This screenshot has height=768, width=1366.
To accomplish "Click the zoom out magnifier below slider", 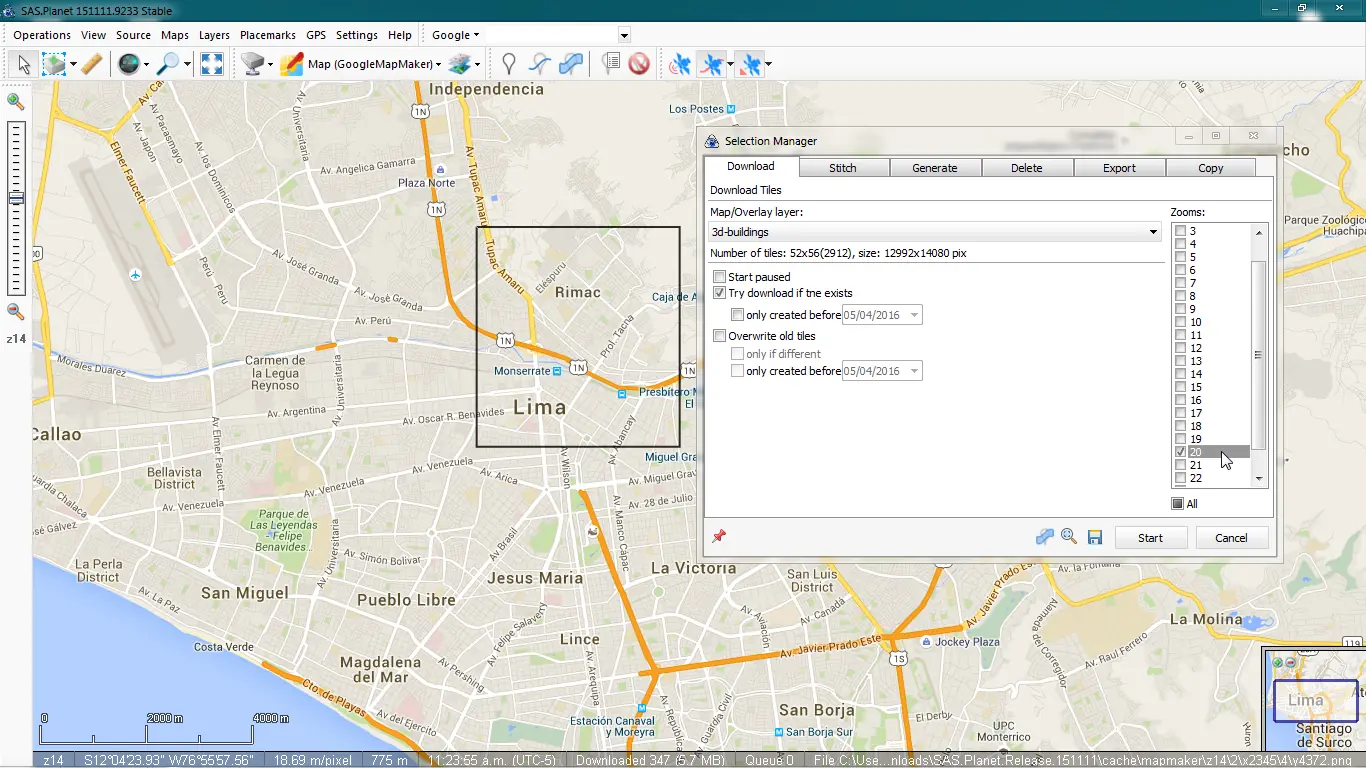I will coord(15,312).
